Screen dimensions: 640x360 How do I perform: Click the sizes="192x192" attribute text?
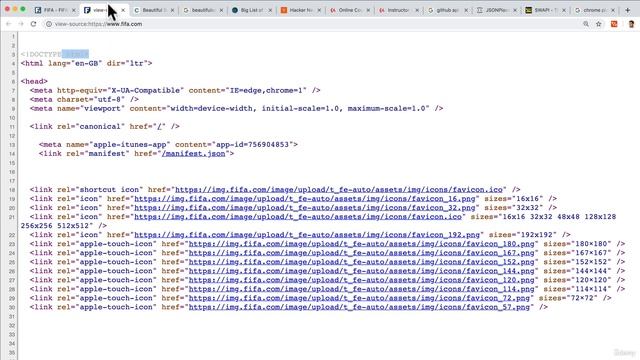tap(523, 235)
